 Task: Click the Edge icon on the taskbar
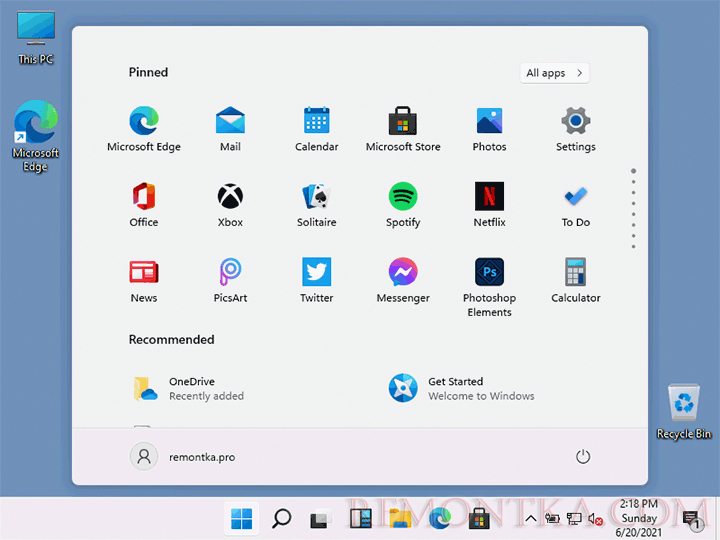point(440,519)
